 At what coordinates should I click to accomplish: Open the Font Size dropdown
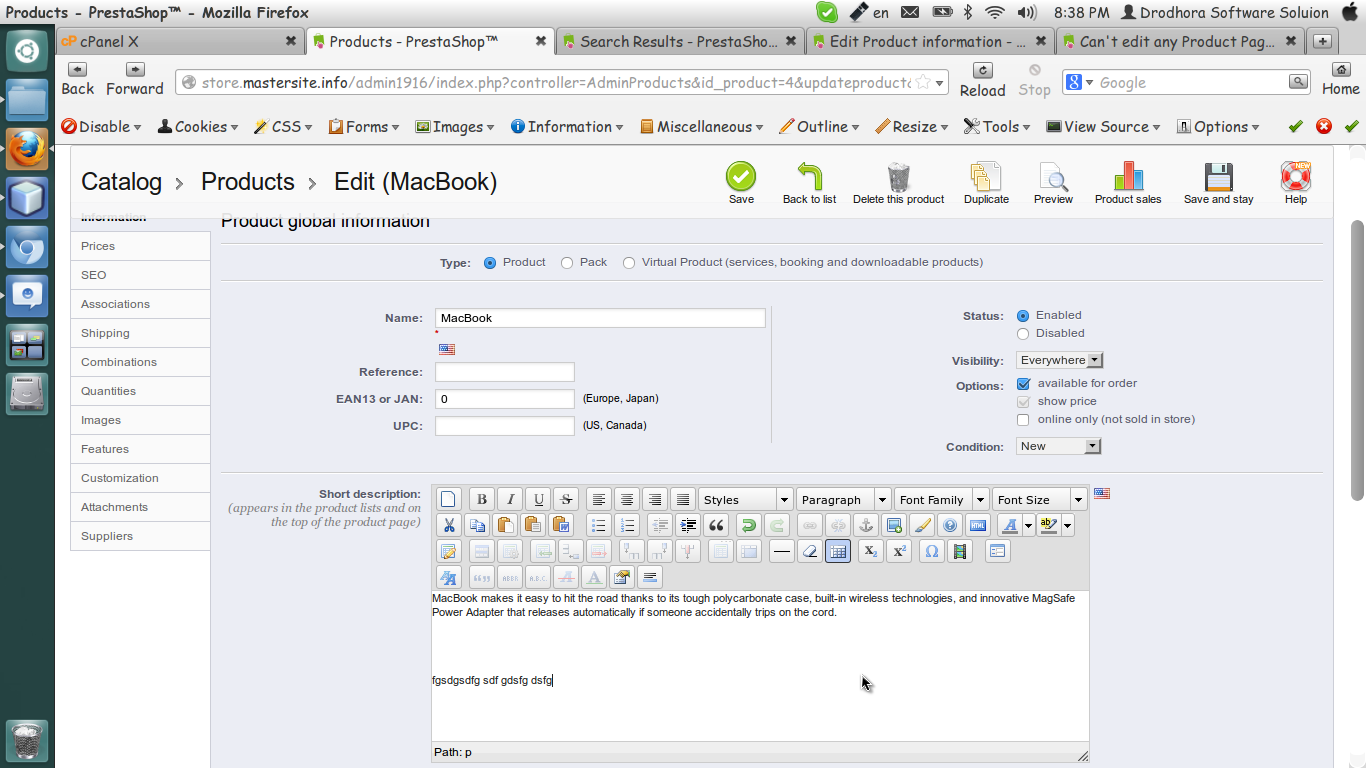[x=1039, y=499]
